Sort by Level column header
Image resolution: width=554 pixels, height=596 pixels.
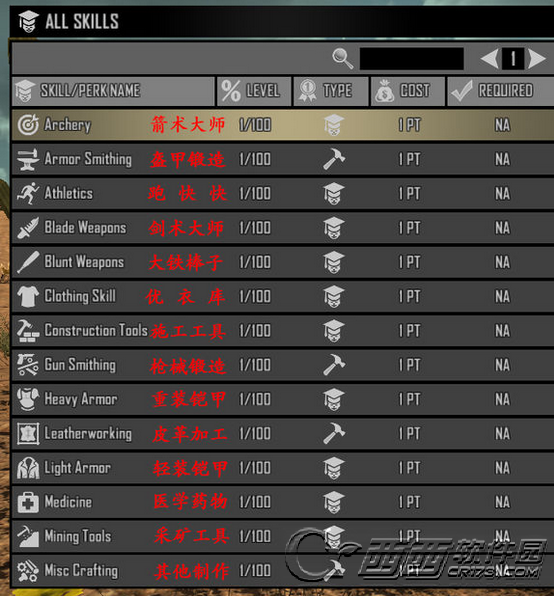coord(254,91)
